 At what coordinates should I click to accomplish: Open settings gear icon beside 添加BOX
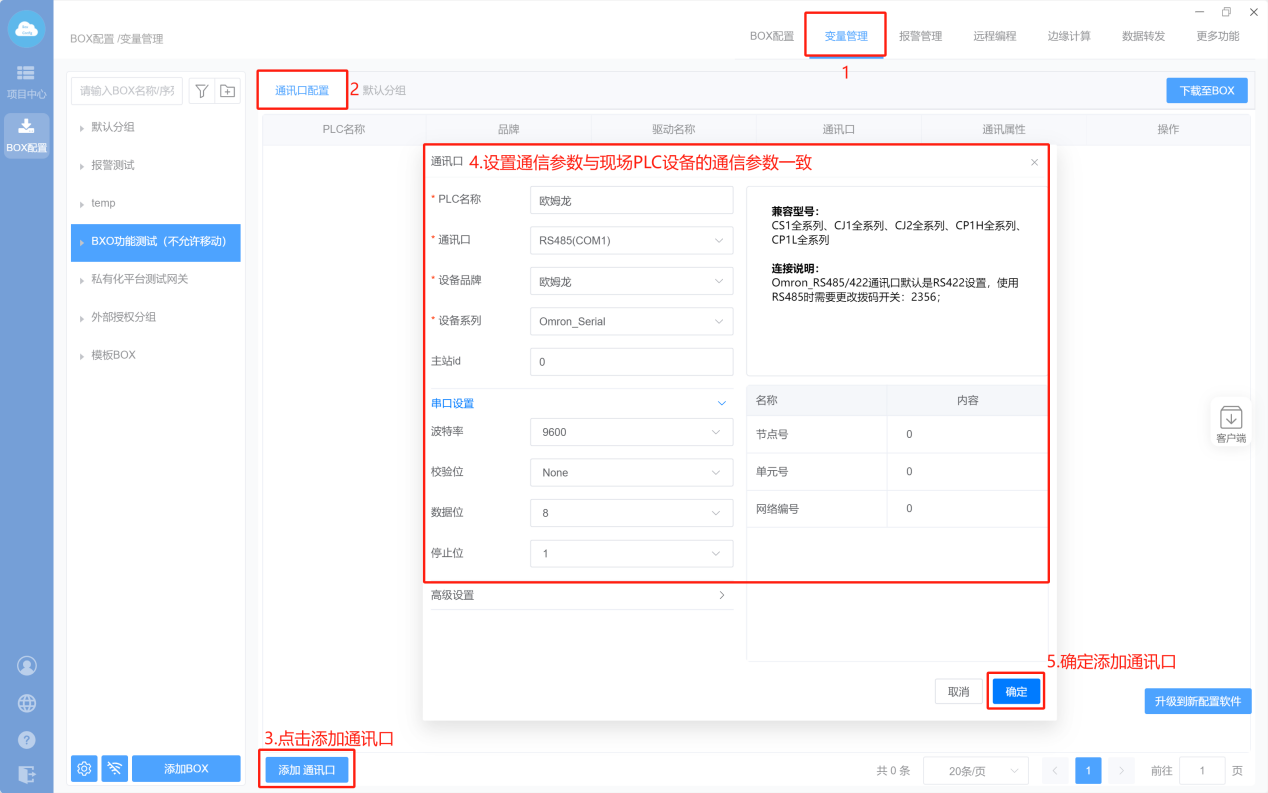84,768
